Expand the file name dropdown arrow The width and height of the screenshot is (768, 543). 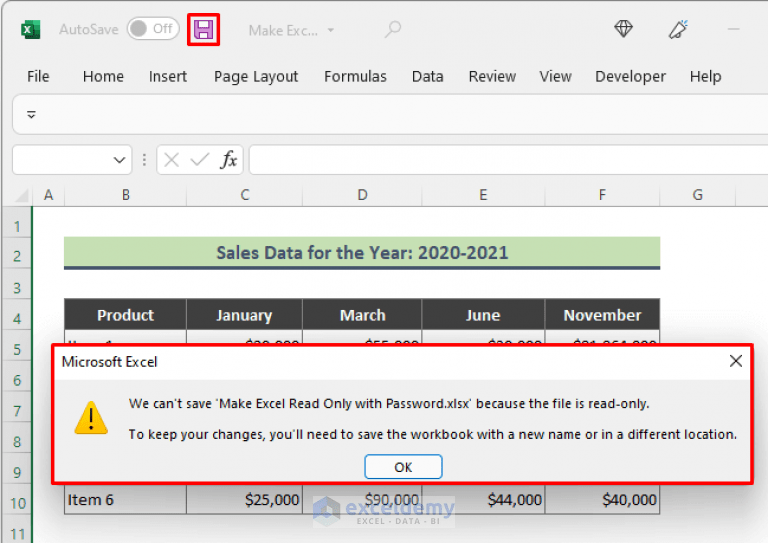(331, 30)
